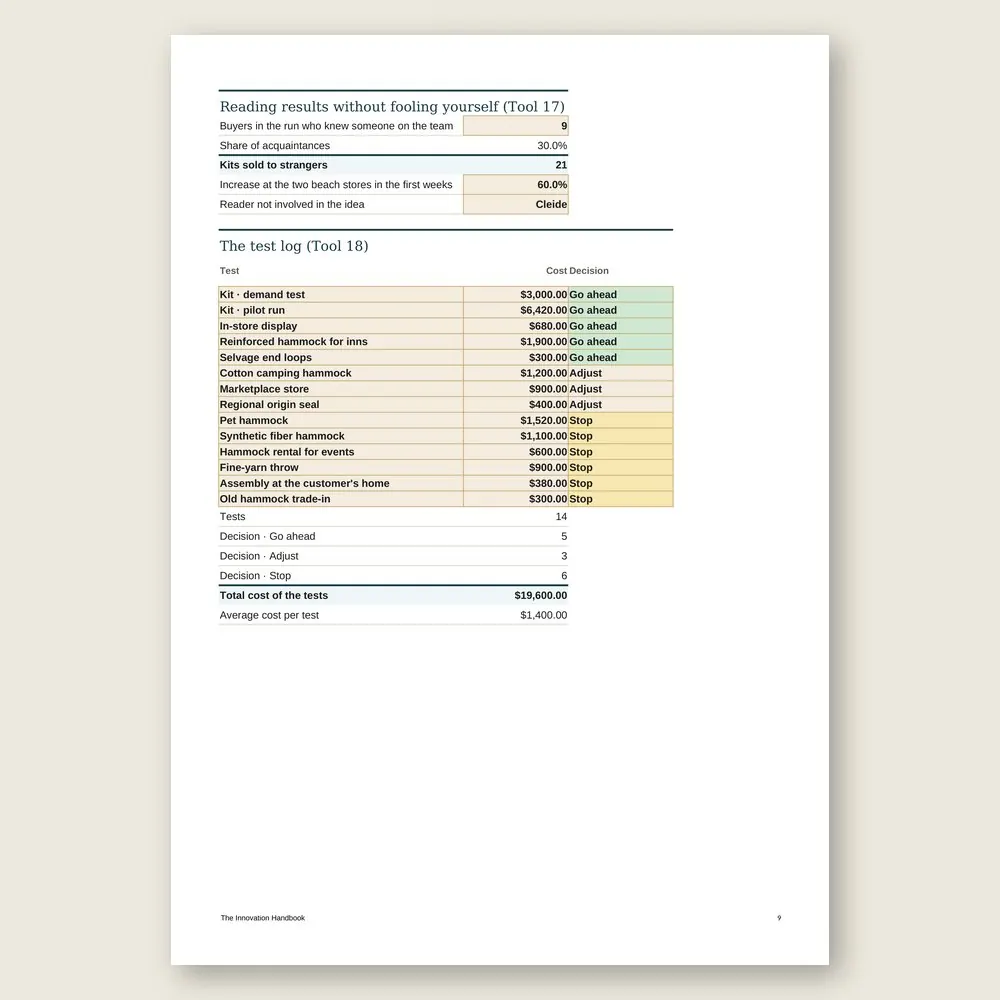Select the 'In-store display' row name
Viewport: 1000px width, 1000px height.
(x=258, y=326)
